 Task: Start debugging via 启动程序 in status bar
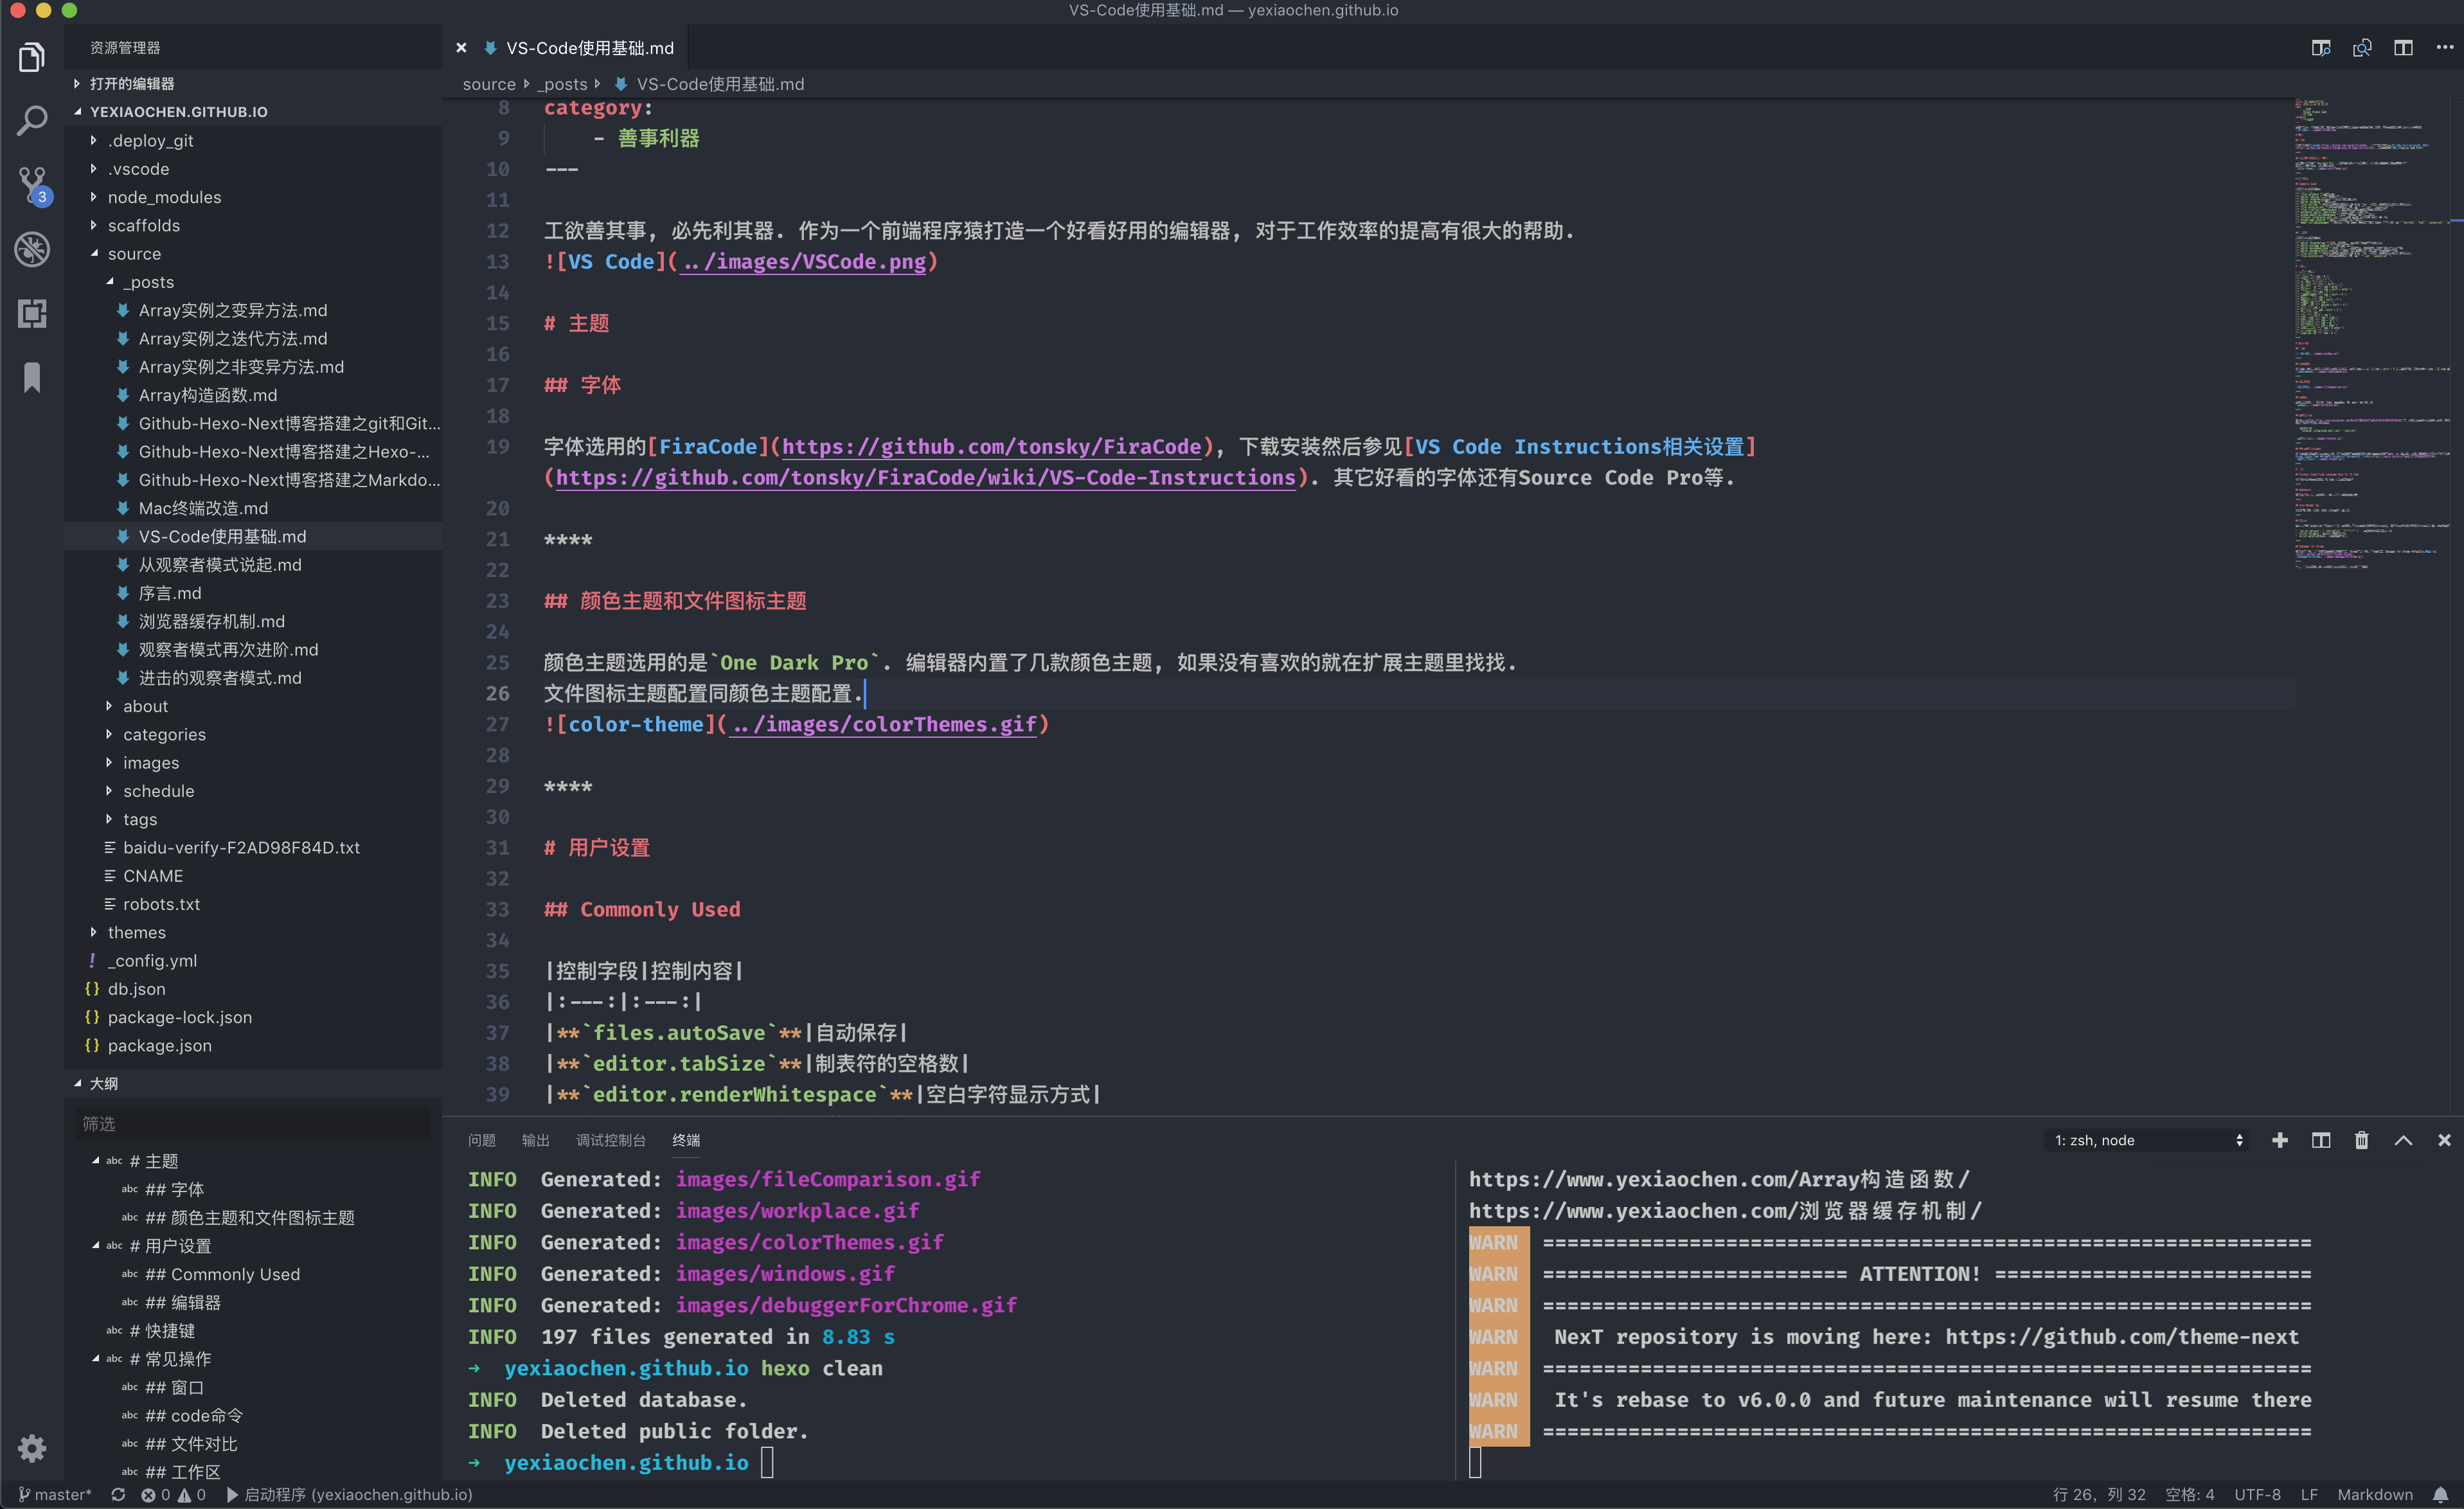tap(349, 1494)
